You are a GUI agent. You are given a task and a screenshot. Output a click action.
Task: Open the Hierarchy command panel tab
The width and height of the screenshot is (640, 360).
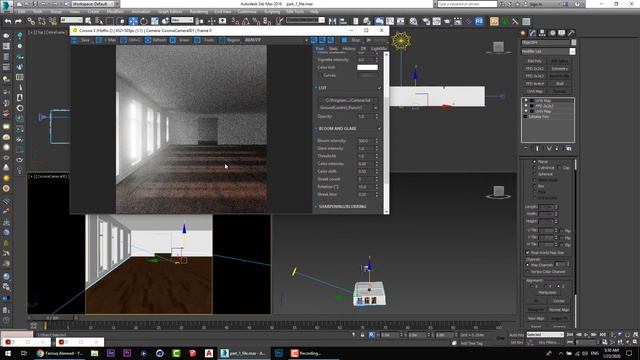pos(542,33)
